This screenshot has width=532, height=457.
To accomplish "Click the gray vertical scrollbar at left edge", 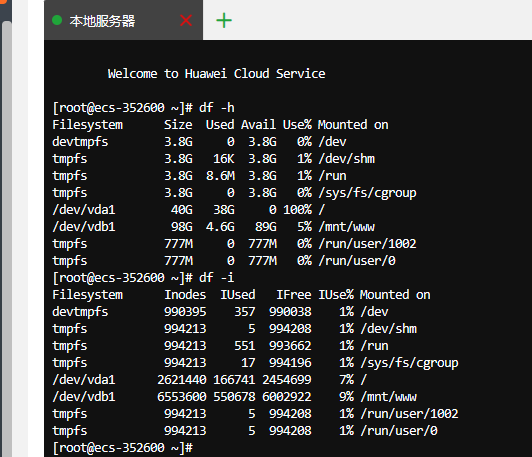I will coord(6,237).
